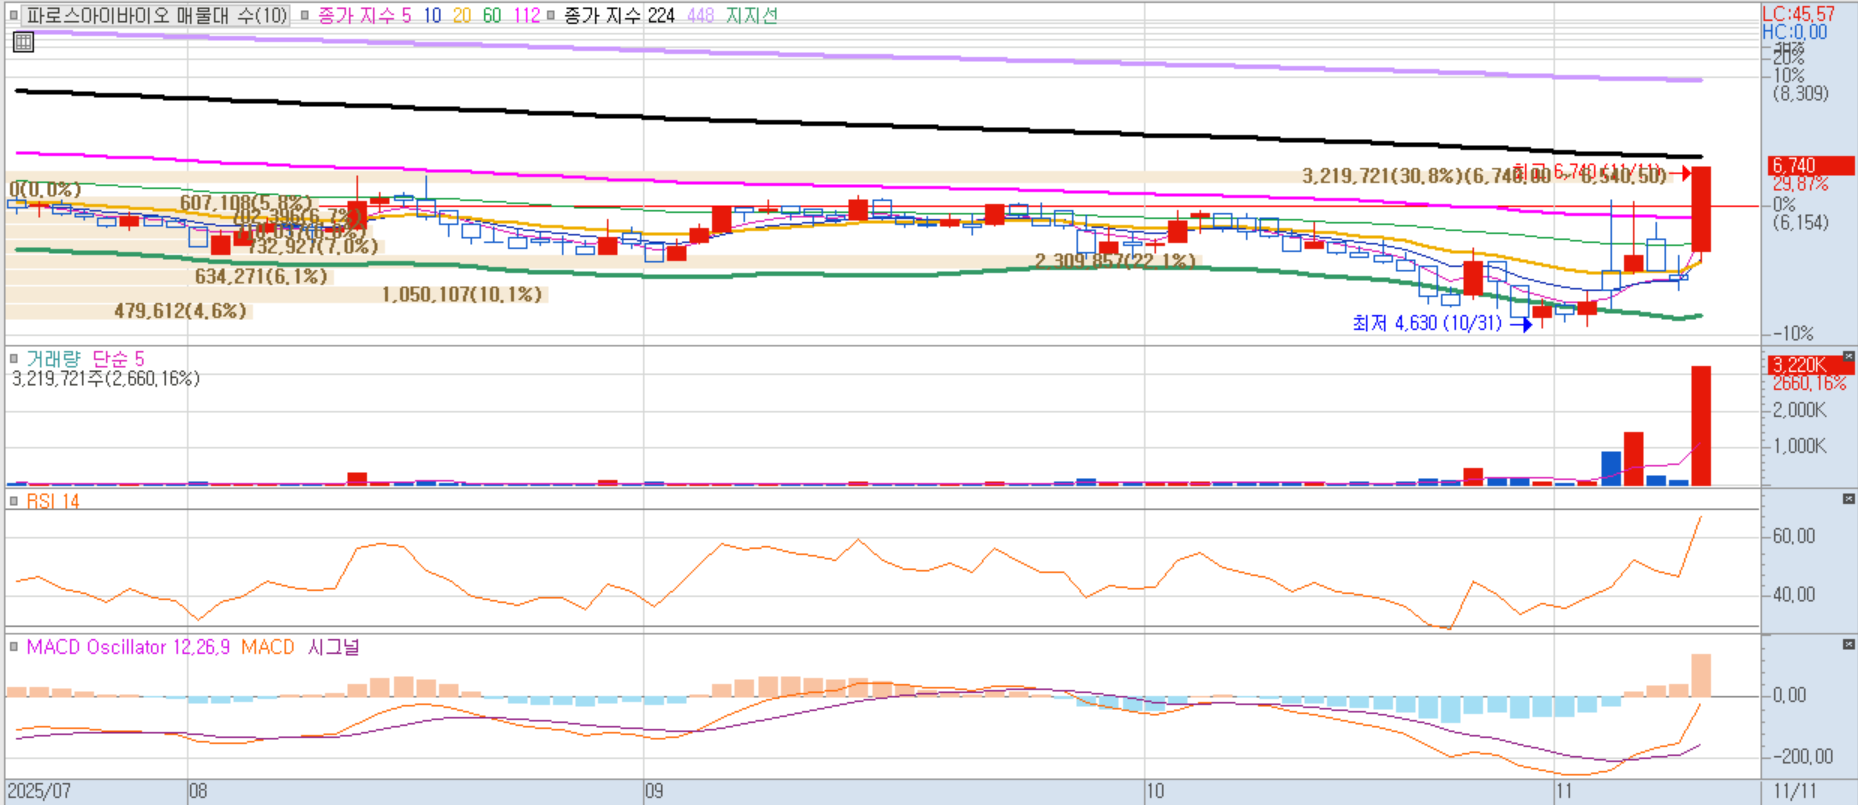This screenshot has height=805, width=1858.
Task: Click the 60-period moving average legend
Action: 491,16
